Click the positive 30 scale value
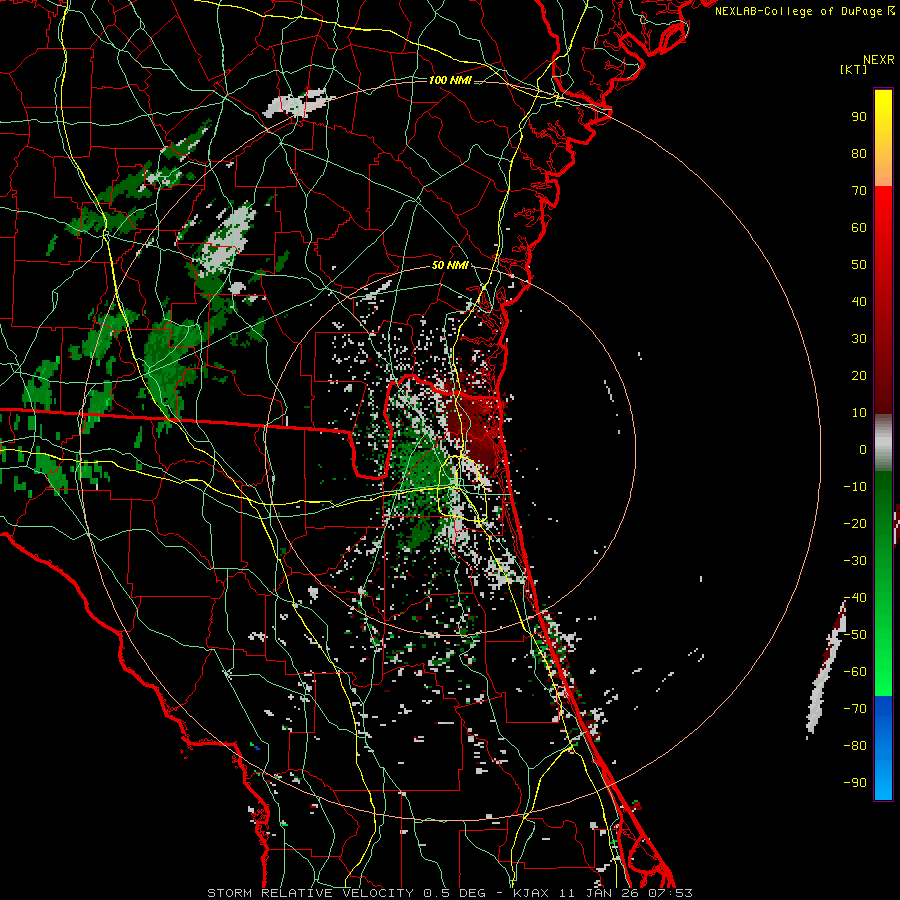The height and width of the screenshot is (900, 900). pos(859,339)
